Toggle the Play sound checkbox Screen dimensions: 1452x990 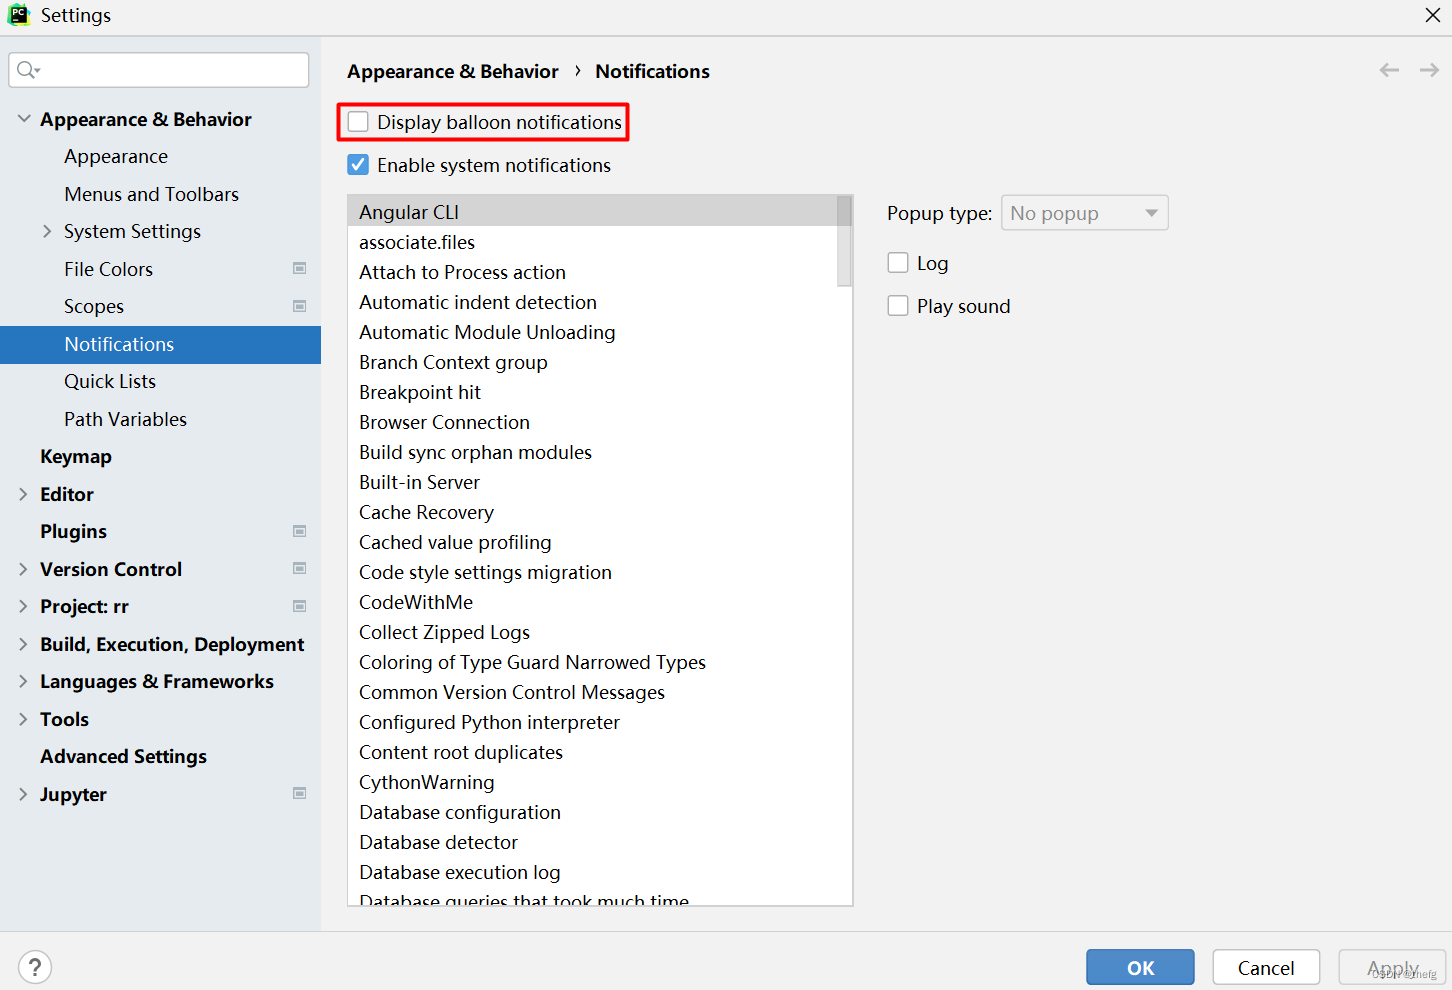coord(898,306)
